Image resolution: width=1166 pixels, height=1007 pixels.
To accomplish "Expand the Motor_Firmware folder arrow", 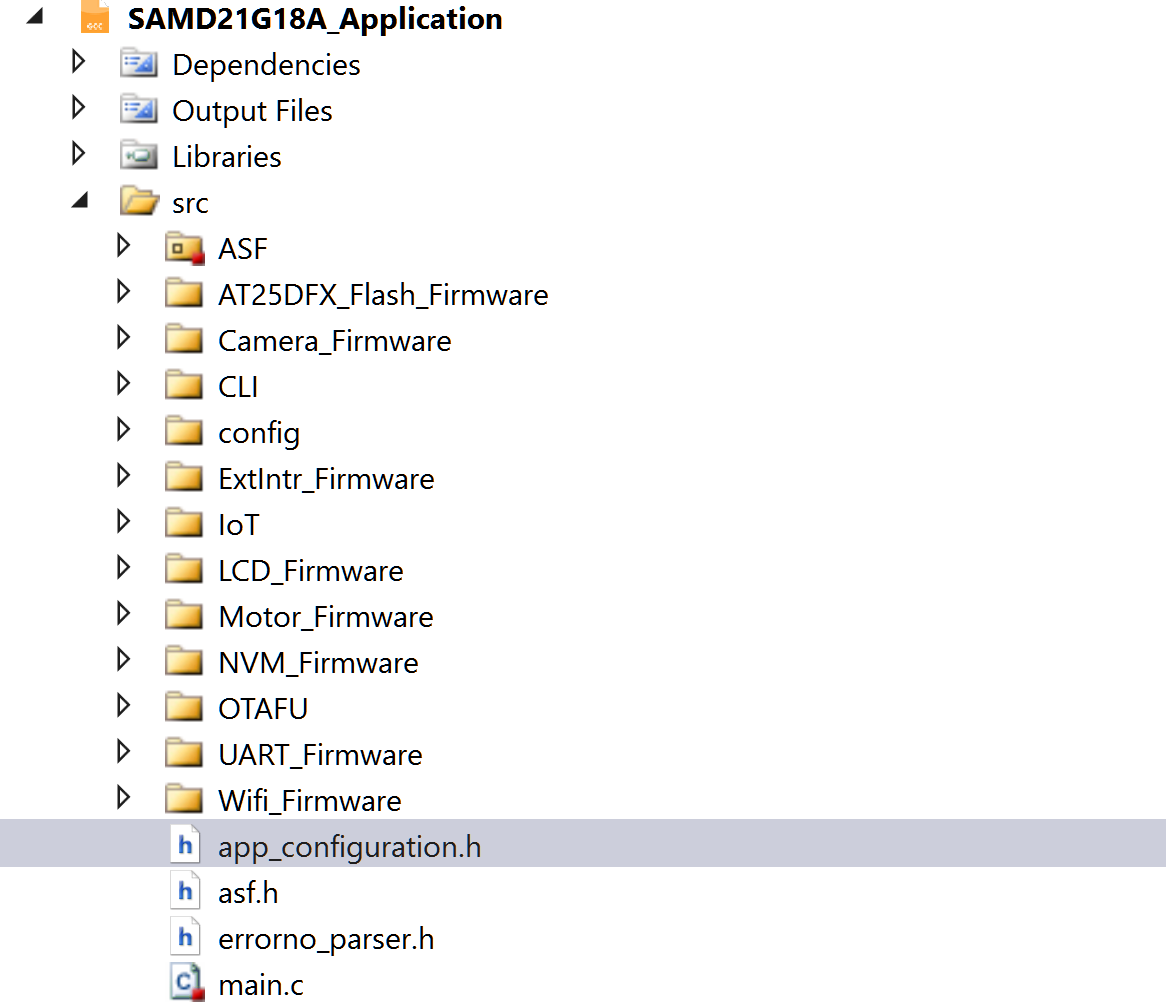I will tap(123, 614).
